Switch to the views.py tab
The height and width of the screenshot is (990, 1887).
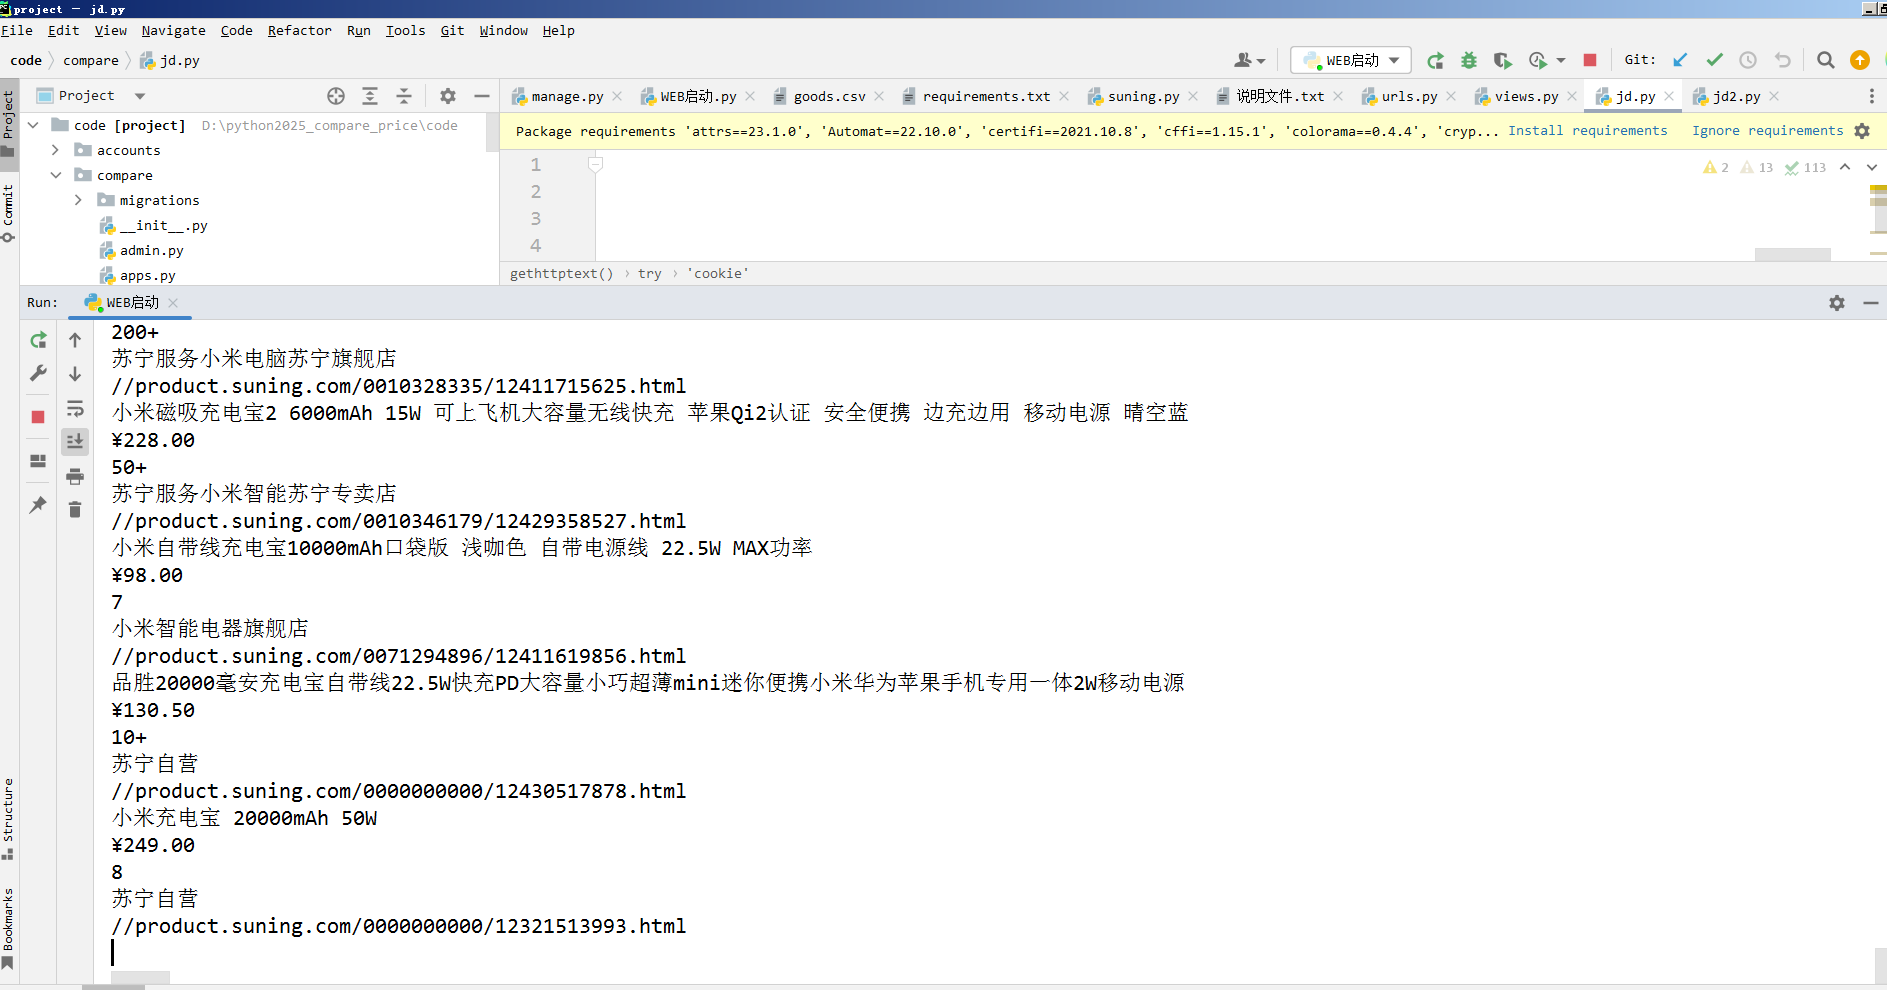click(1526, 96)
